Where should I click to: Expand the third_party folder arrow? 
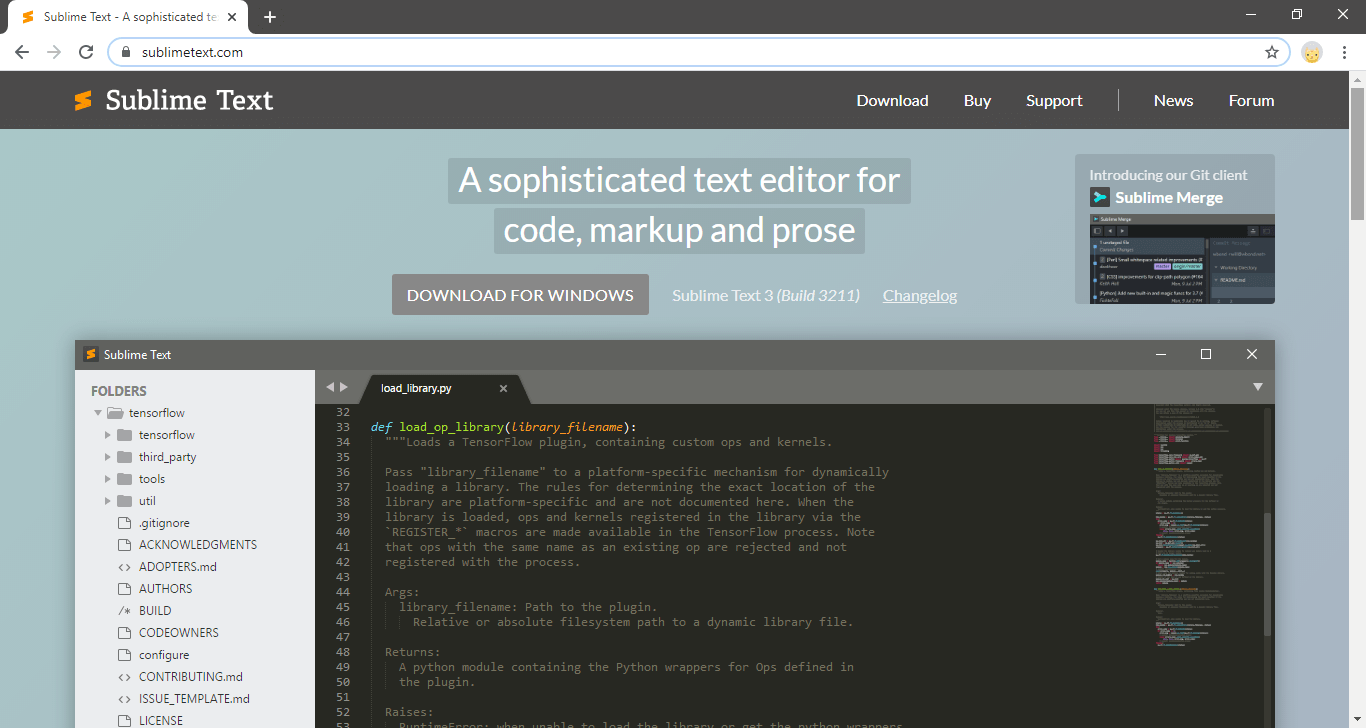tap(108, 457)
